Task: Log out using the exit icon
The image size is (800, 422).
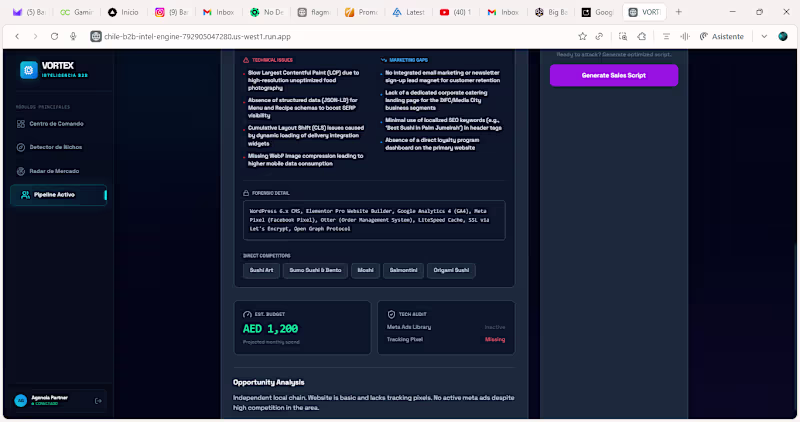Action: 98,401
